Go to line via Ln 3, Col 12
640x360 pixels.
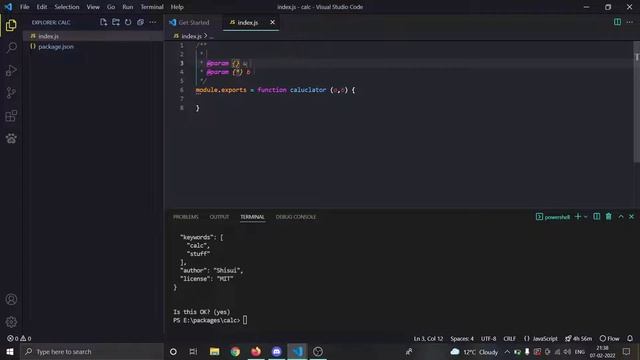428,338
